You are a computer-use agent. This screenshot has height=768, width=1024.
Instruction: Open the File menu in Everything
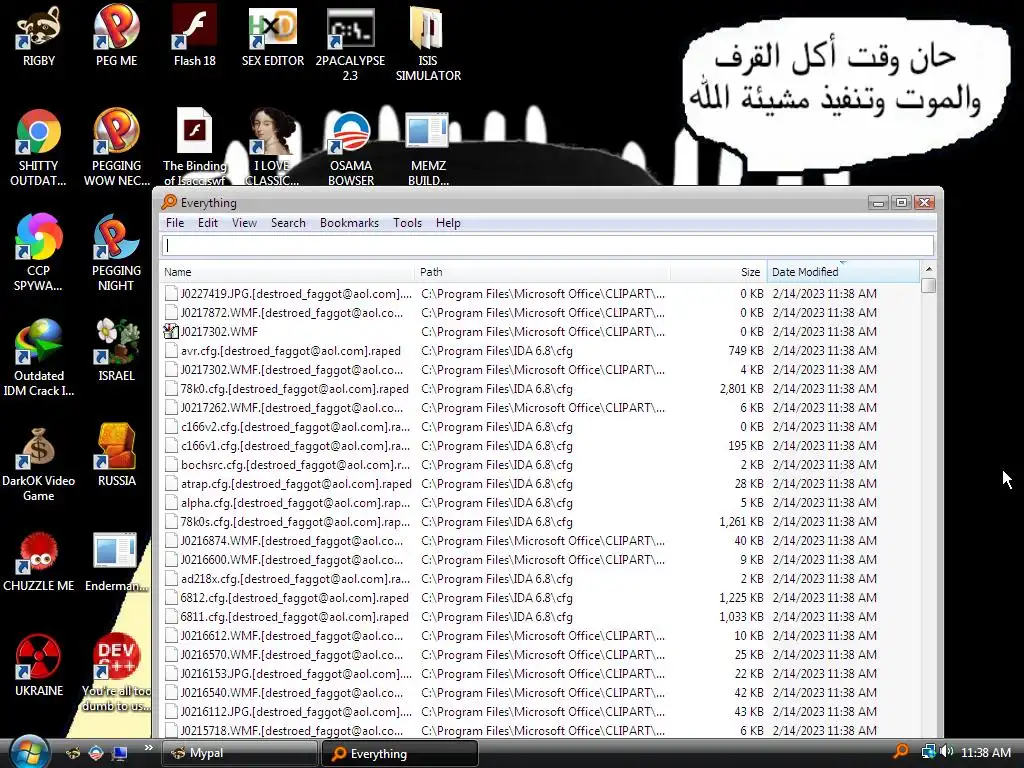coord(175,223)
